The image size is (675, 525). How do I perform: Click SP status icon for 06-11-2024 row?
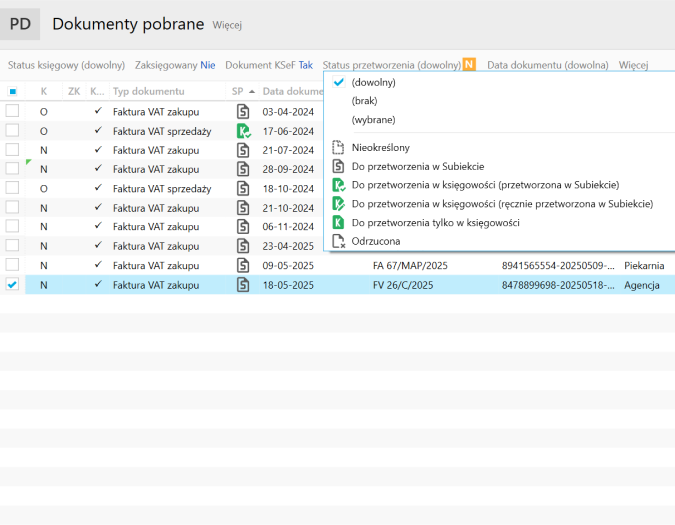tap(243, 226)
